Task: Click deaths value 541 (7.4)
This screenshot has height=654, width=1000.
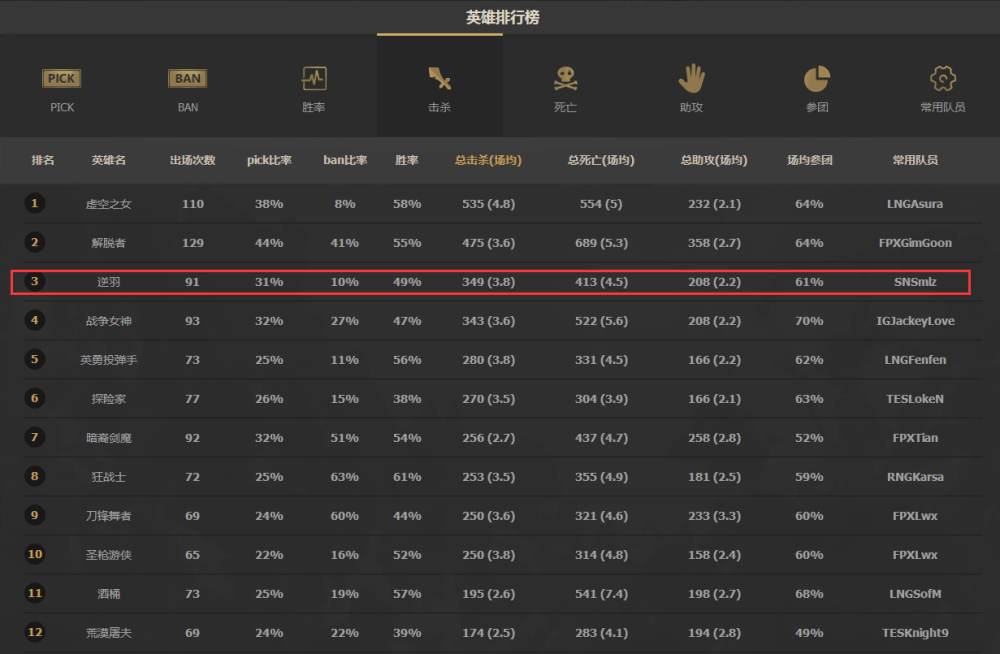Action: (601, 593)
